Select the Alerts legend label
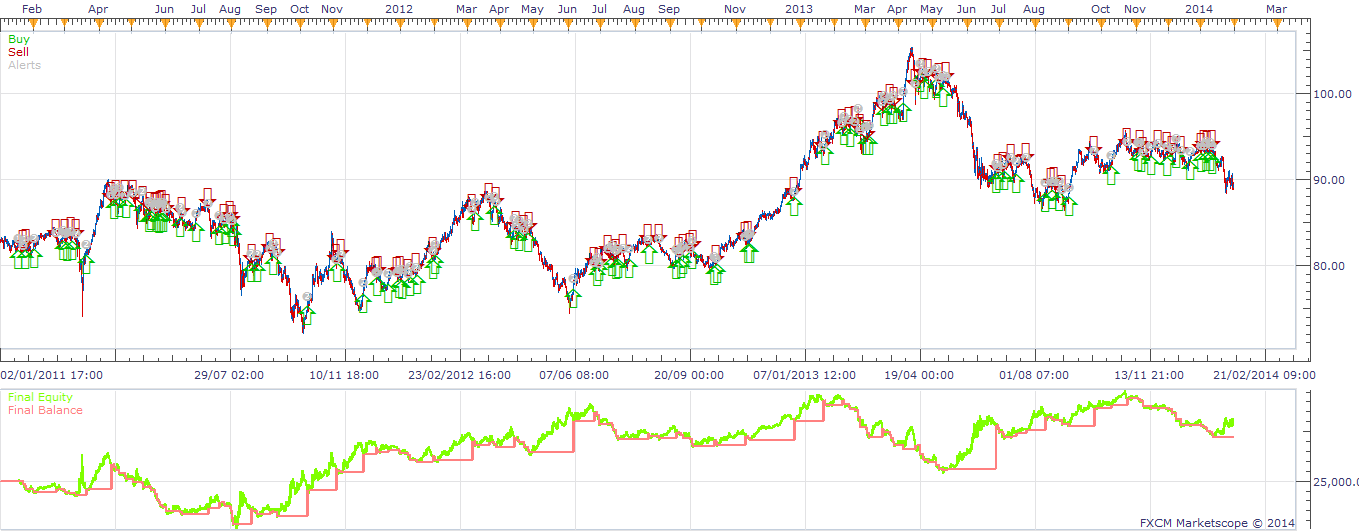This screenshot has height=531, width=1361. pos(24,65)
